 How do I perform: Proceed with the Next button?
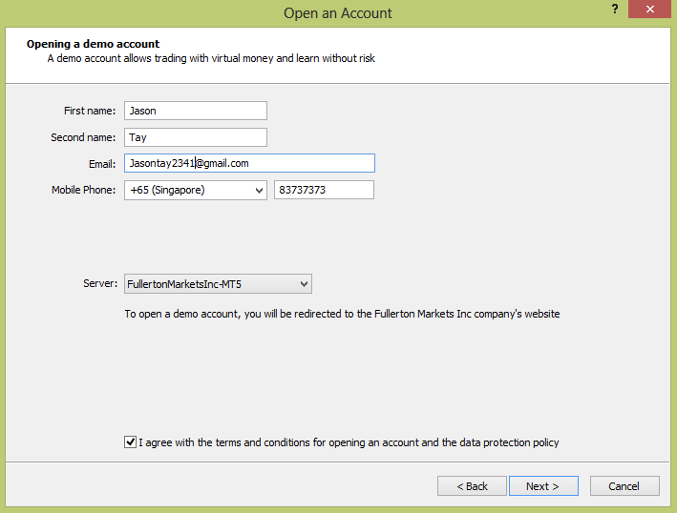point(544,486)
